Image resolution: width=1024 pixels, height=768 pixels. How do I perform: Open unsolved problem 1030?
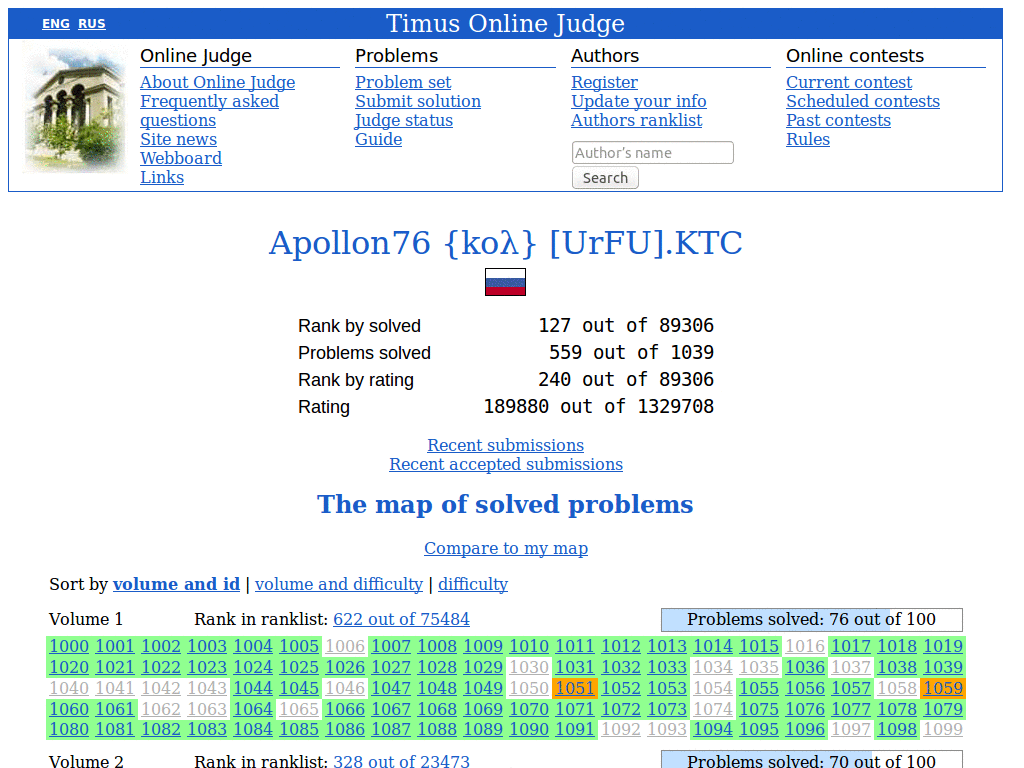(529, 667)
